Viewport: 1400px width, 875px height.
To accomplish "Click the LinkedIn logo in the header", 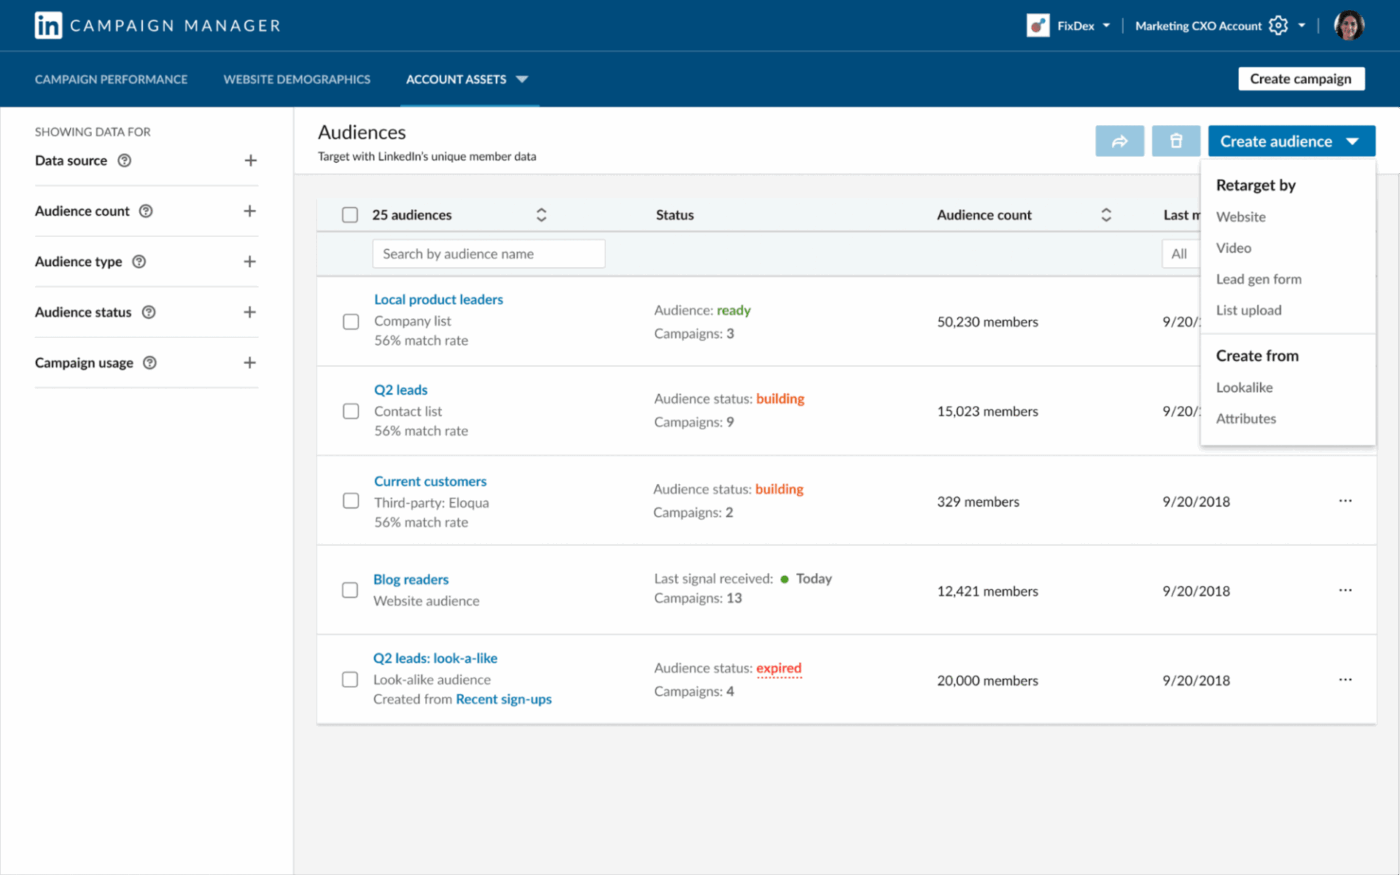I will coord(47,25).
